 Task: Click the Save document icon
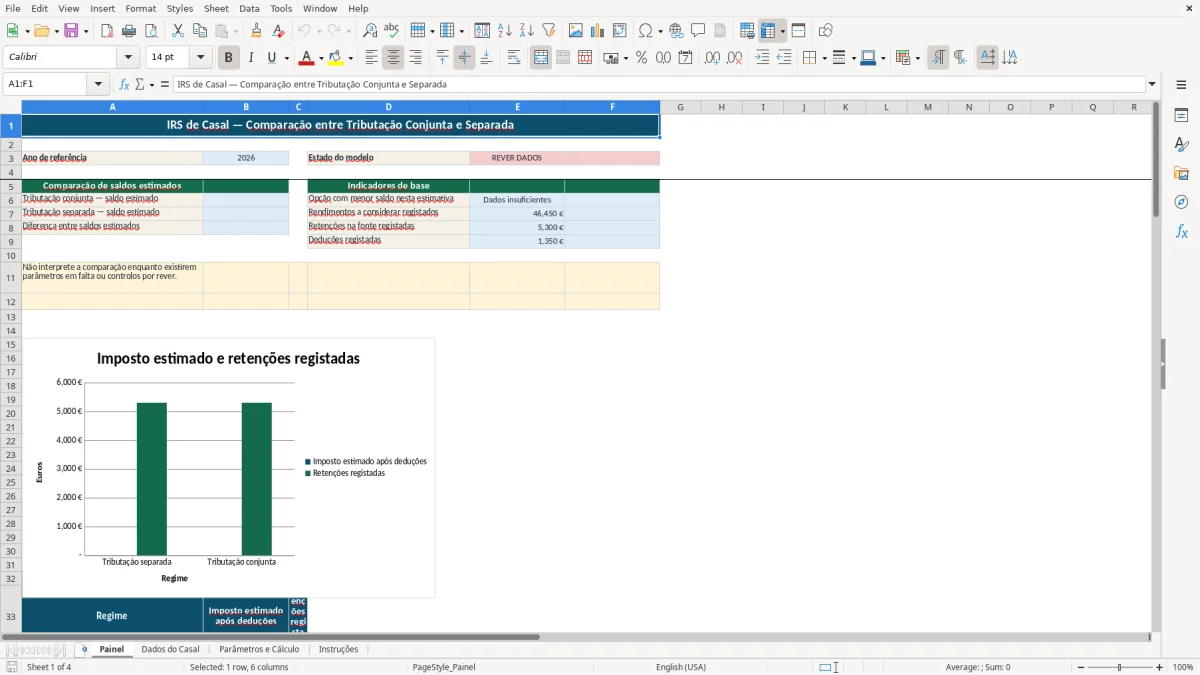[x=71, y=31]
